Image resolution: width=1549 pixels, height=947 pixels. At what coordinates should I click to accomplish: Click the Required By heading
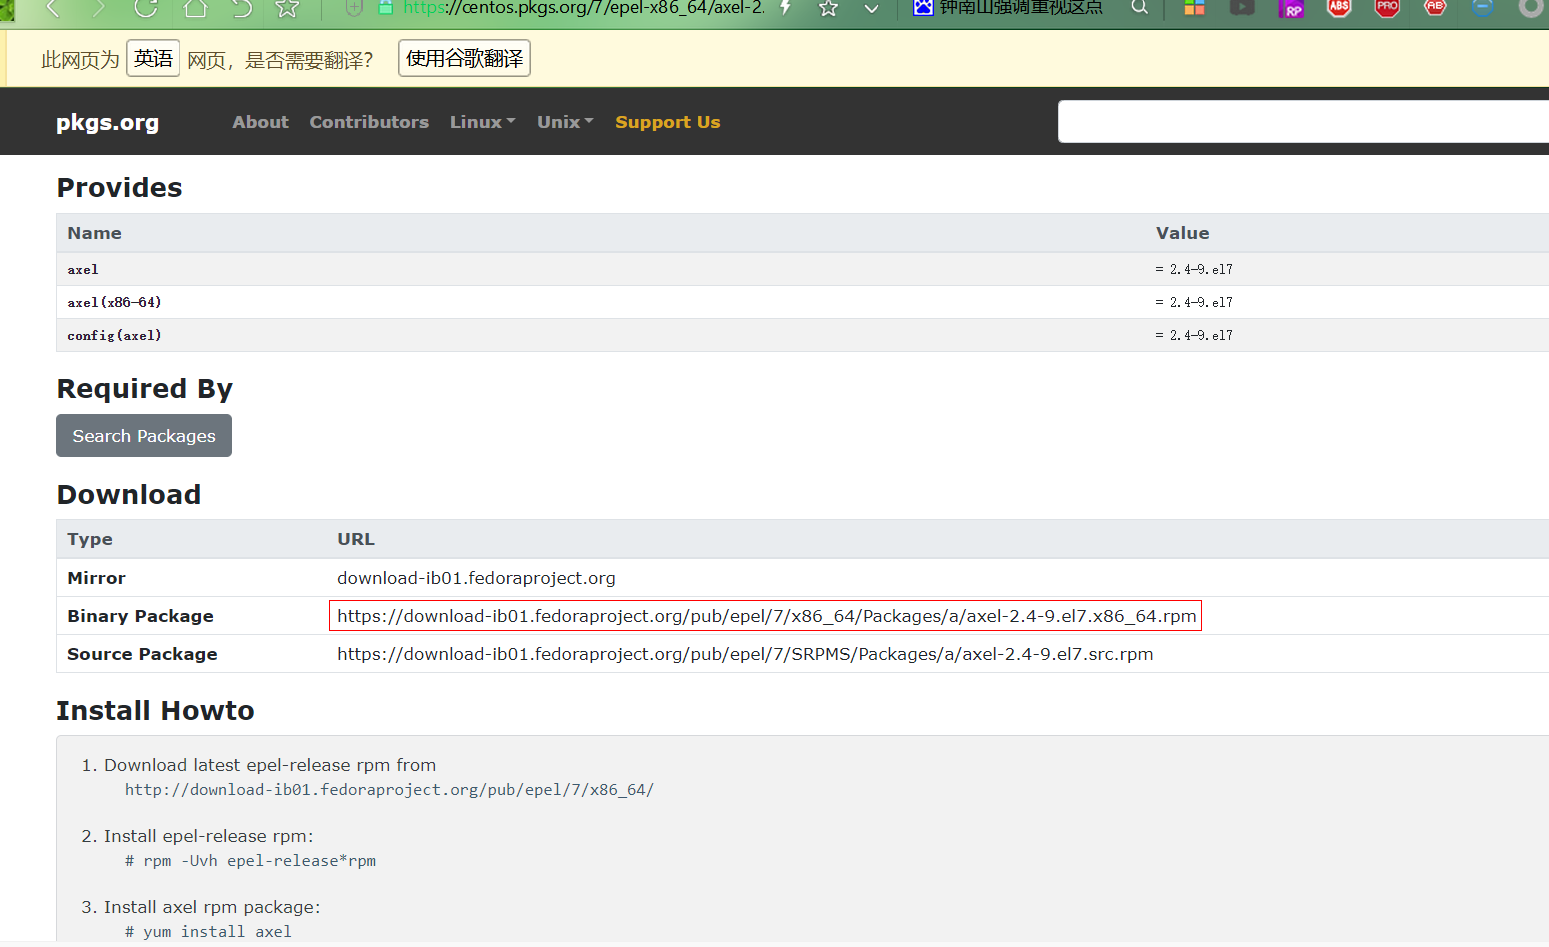tap(144, 389)
